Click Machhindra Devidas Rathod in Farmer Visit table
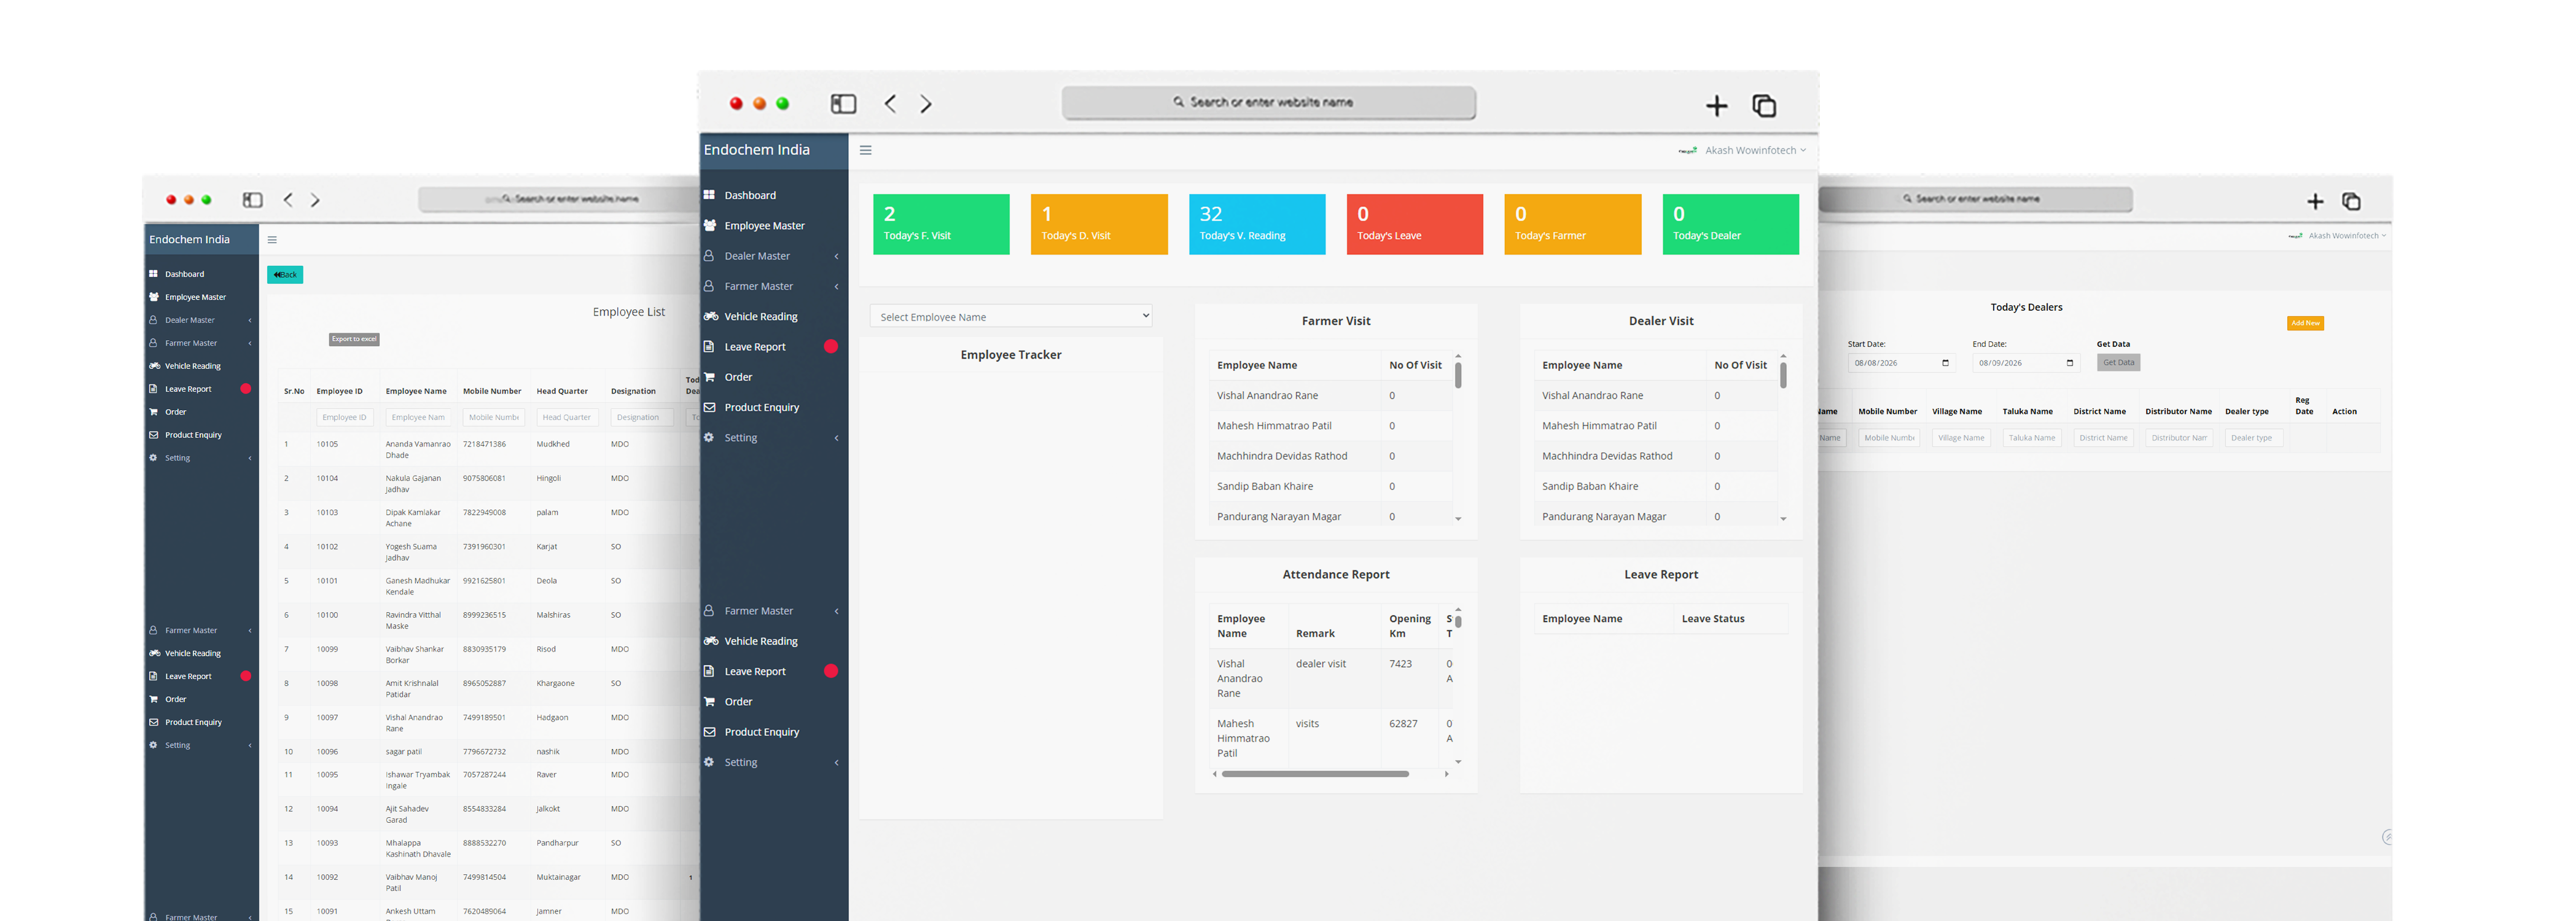The image size is (2576, 921). point(1282,456)
